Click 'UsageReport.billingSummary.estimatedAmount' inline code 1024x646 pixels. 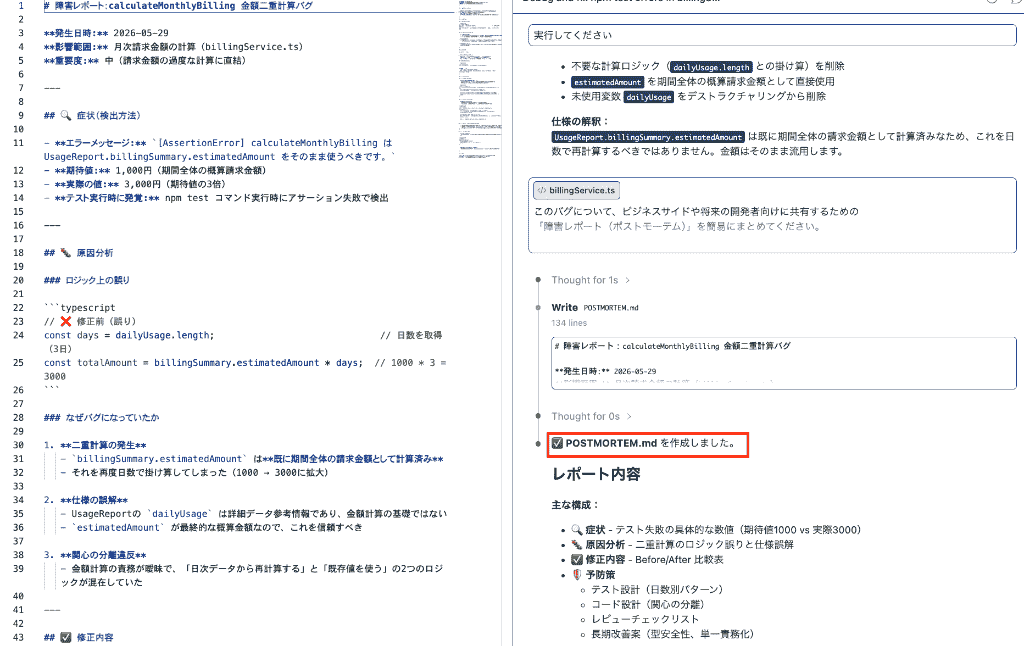coord(648,137)
